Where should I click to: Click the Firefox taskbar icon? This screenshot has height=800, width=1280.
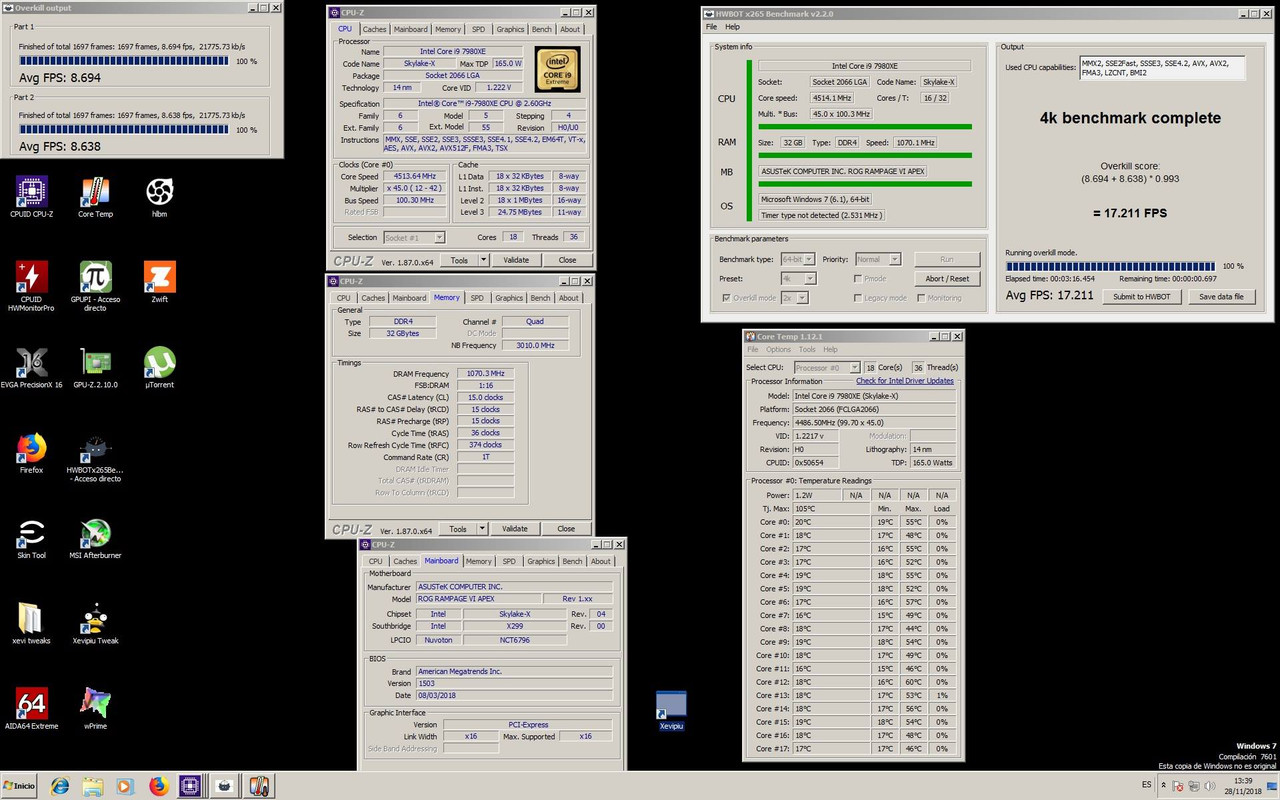pyautogui.click(x=158, y=786)
